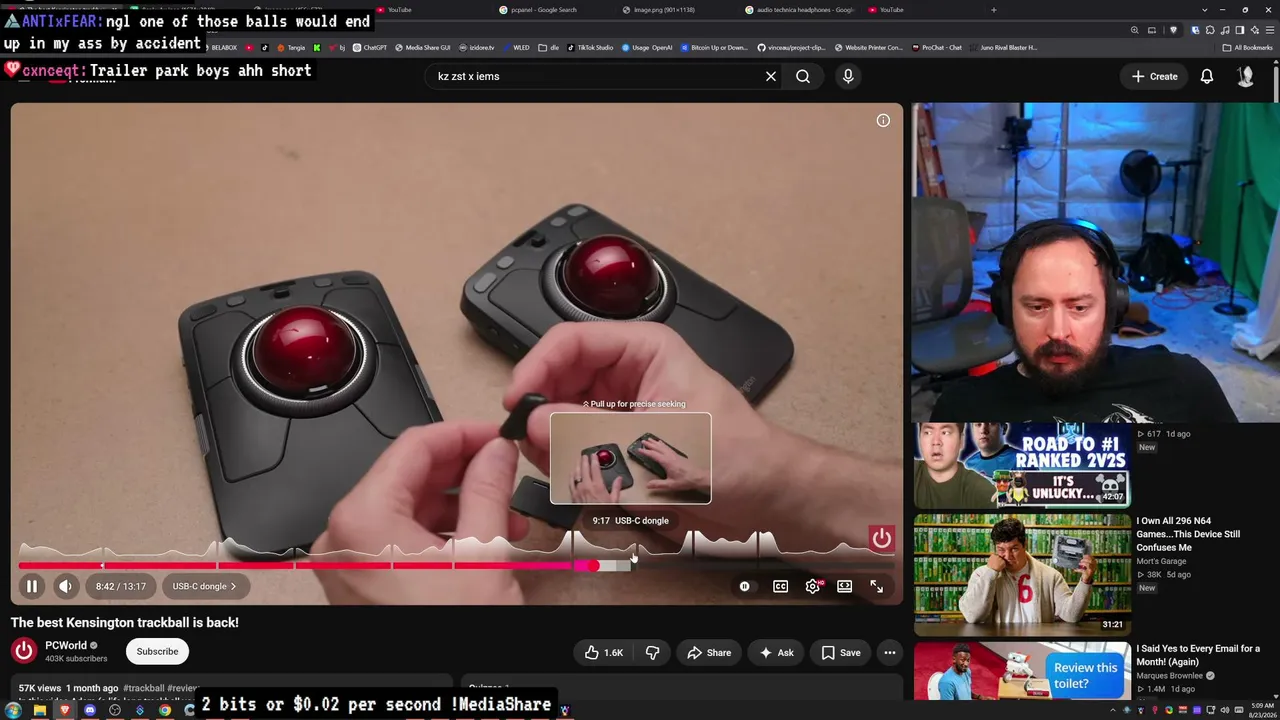Open Chrome from the taskbar

point(165,710)
